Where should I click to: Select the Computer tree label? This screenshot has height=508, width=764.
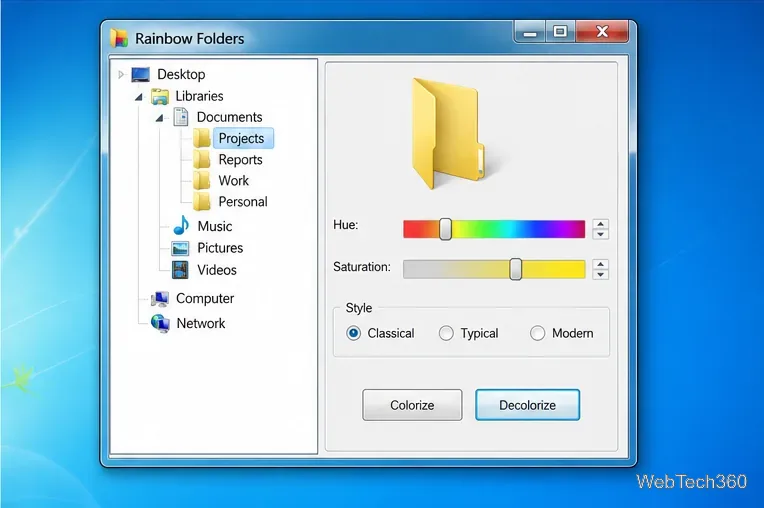coord(205,299)
